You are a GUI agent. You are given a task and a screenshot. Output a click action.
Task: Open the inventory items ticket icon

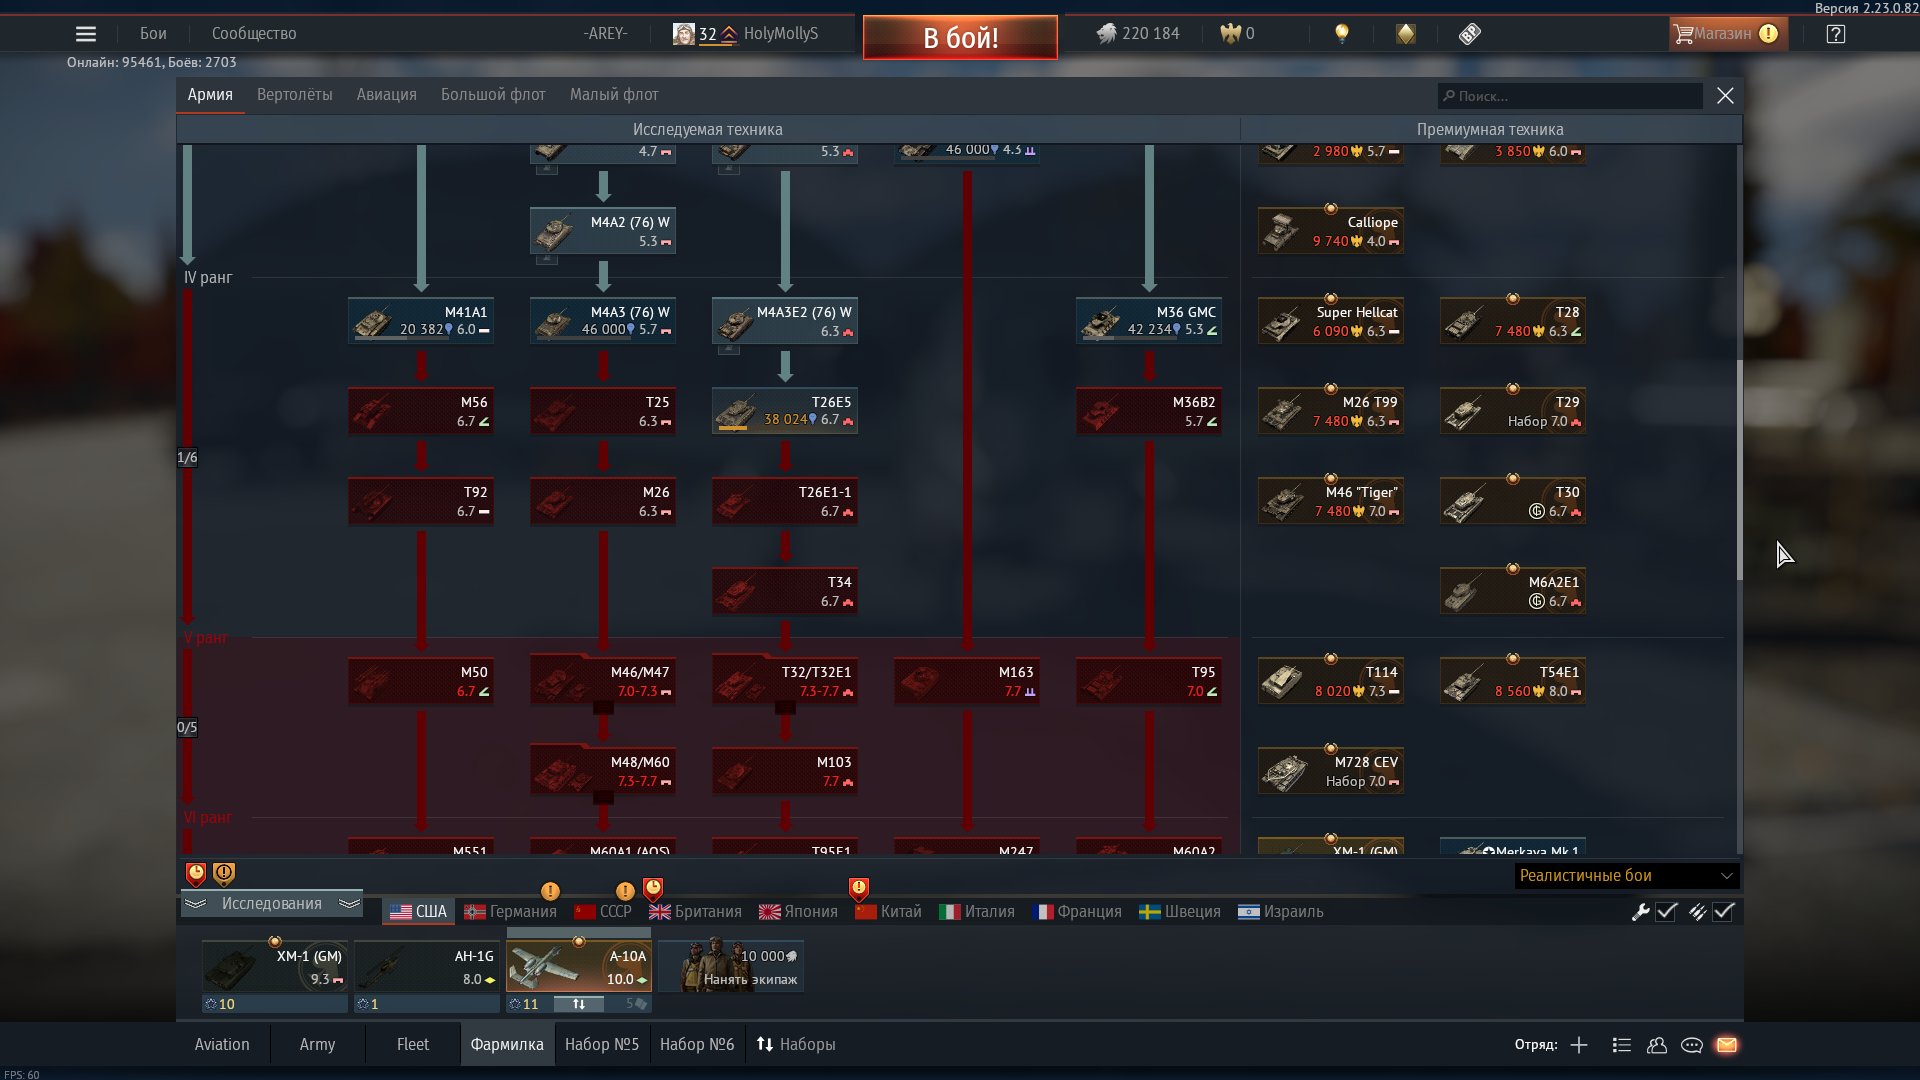point(1469,34)
